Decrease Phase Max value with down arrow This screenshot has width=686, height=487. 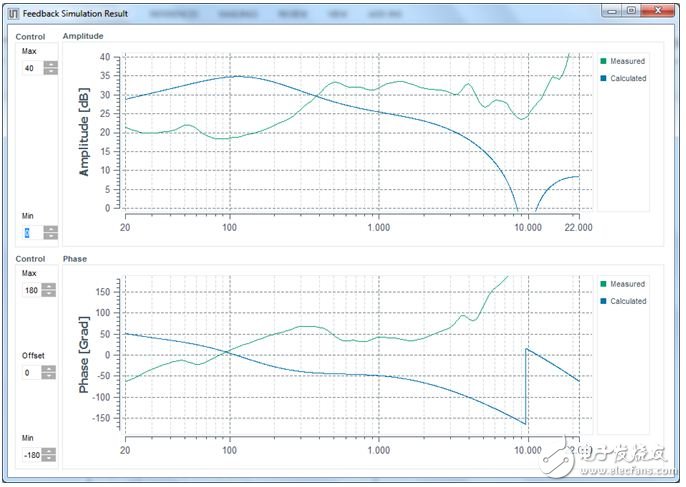coord(49,294)
